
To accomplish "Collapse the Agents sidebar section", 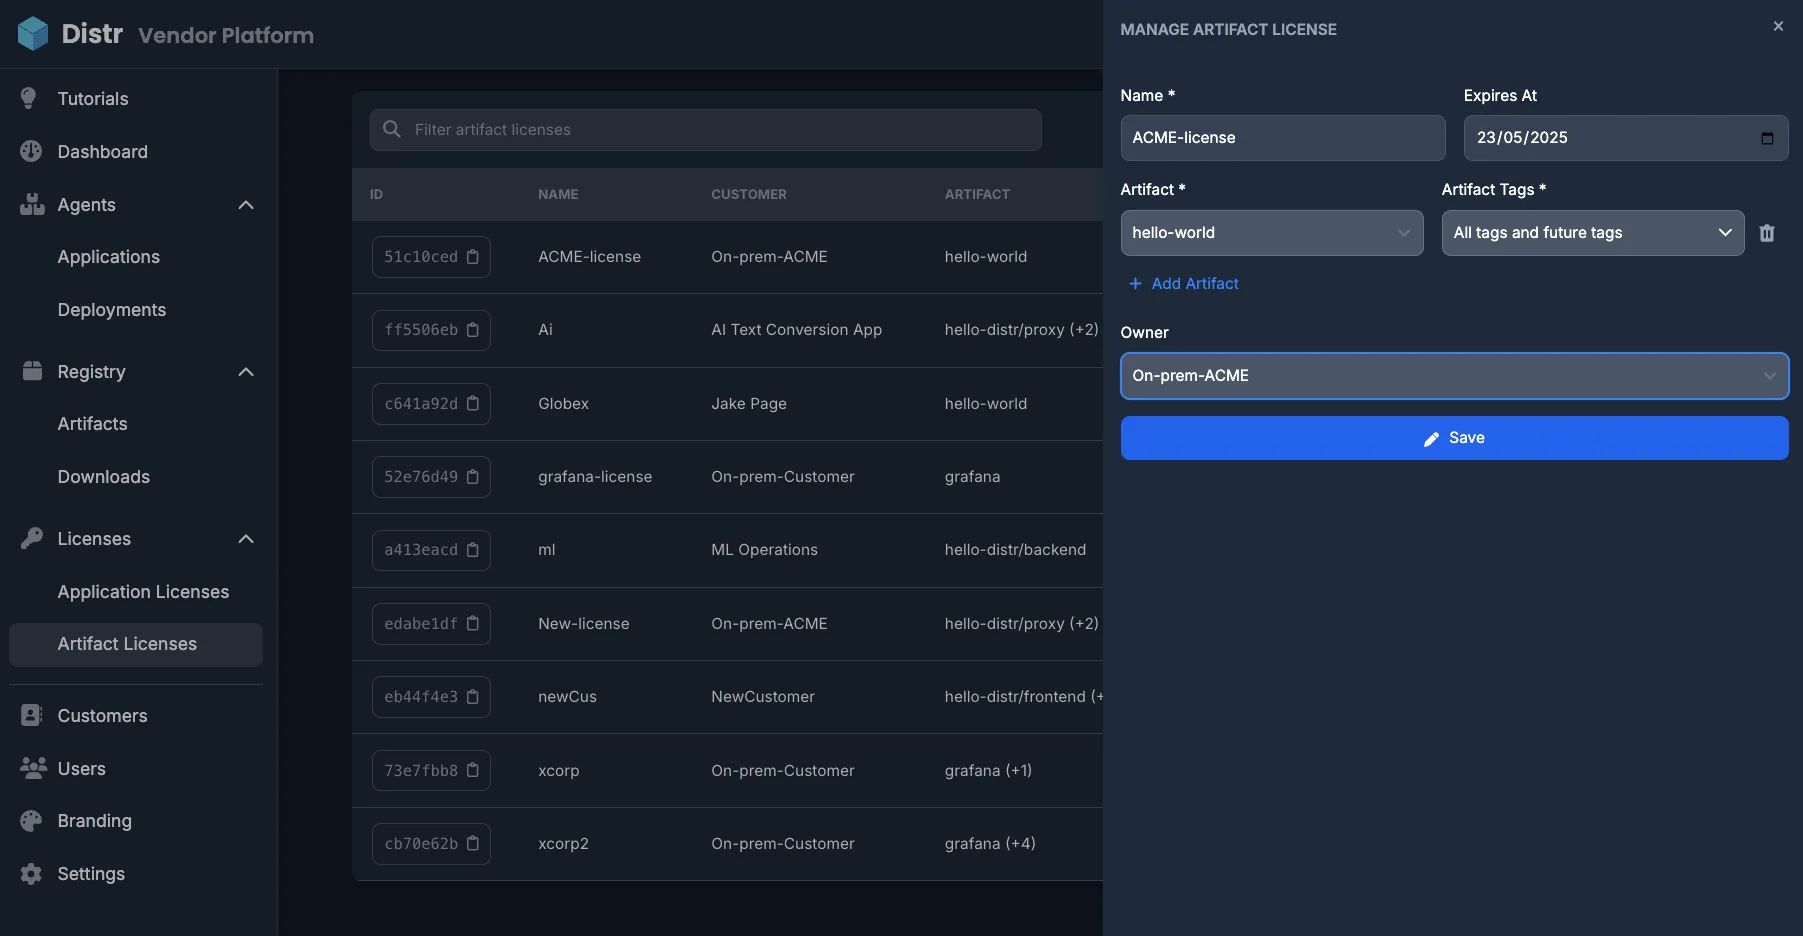I will [246, 204].
